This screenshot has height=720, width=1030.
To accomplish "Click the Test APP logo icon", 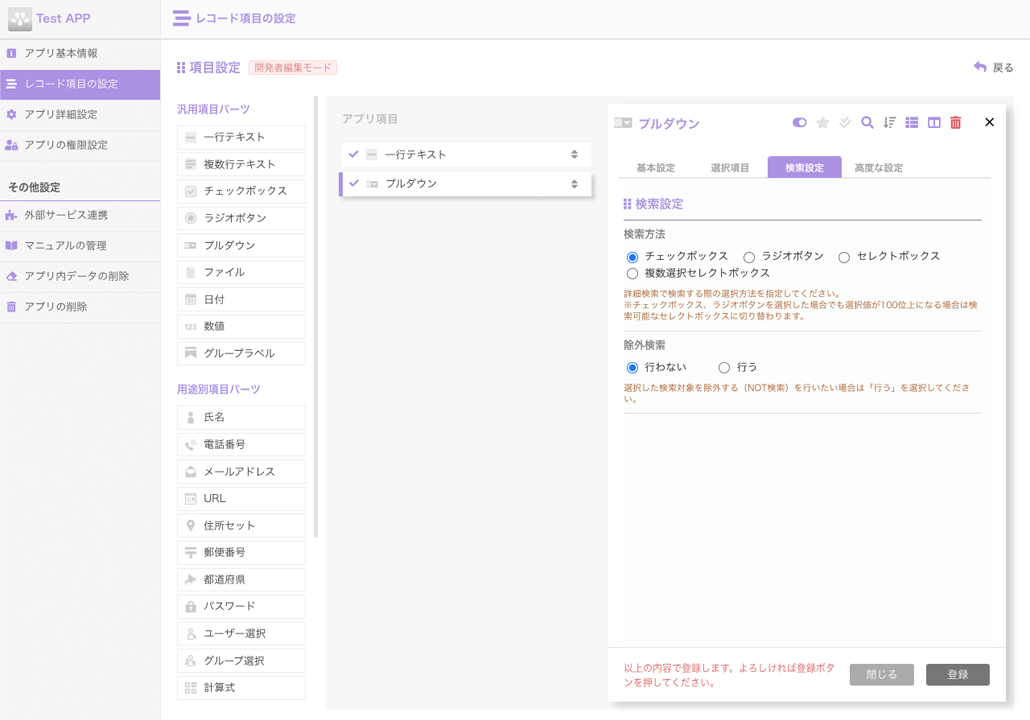I will pos(20,19).
